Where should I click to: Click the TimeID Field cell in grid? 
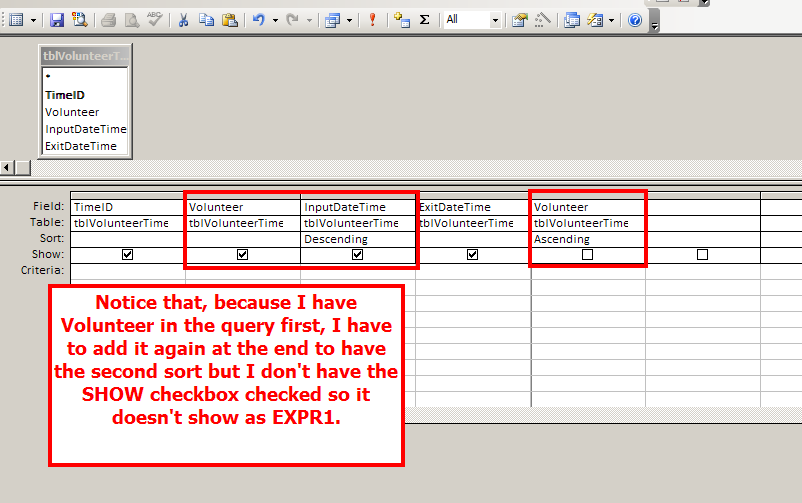point(128,207)
